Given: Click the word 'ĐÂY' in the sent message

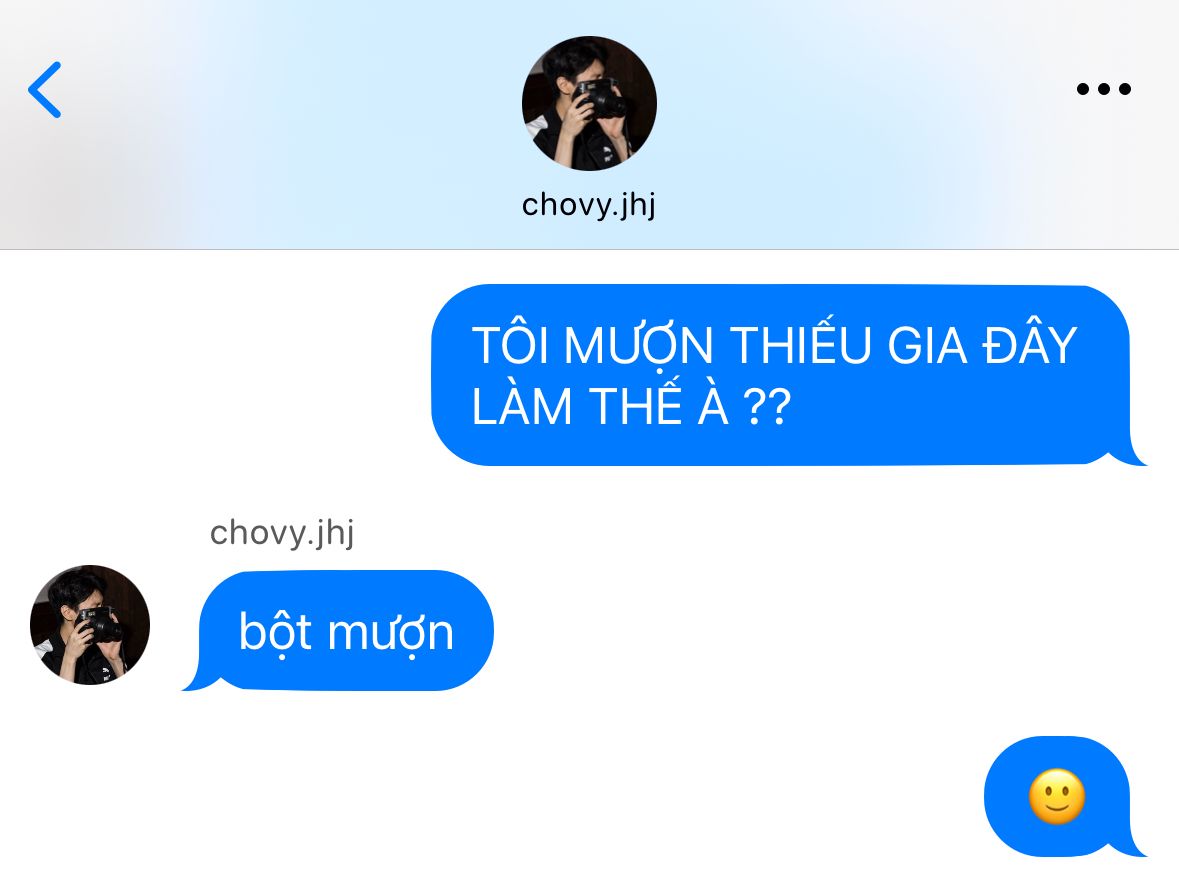Looking at the screenshot, I should (1031, 344).
